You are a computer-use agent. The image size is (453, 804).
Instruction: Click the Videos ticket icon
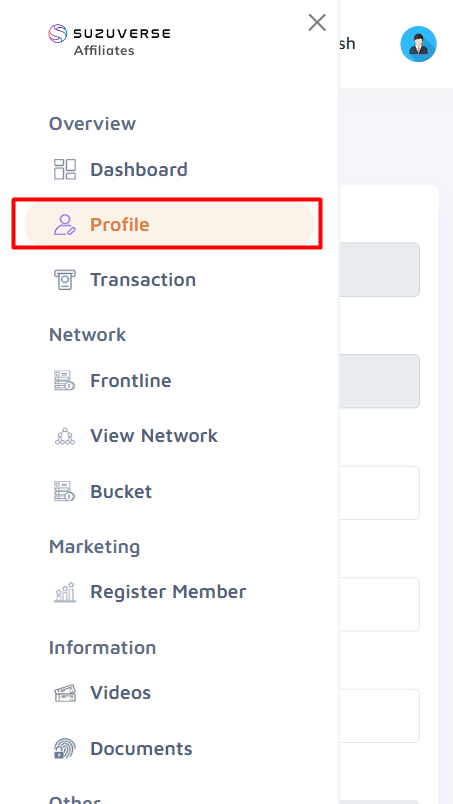(65, 693)
